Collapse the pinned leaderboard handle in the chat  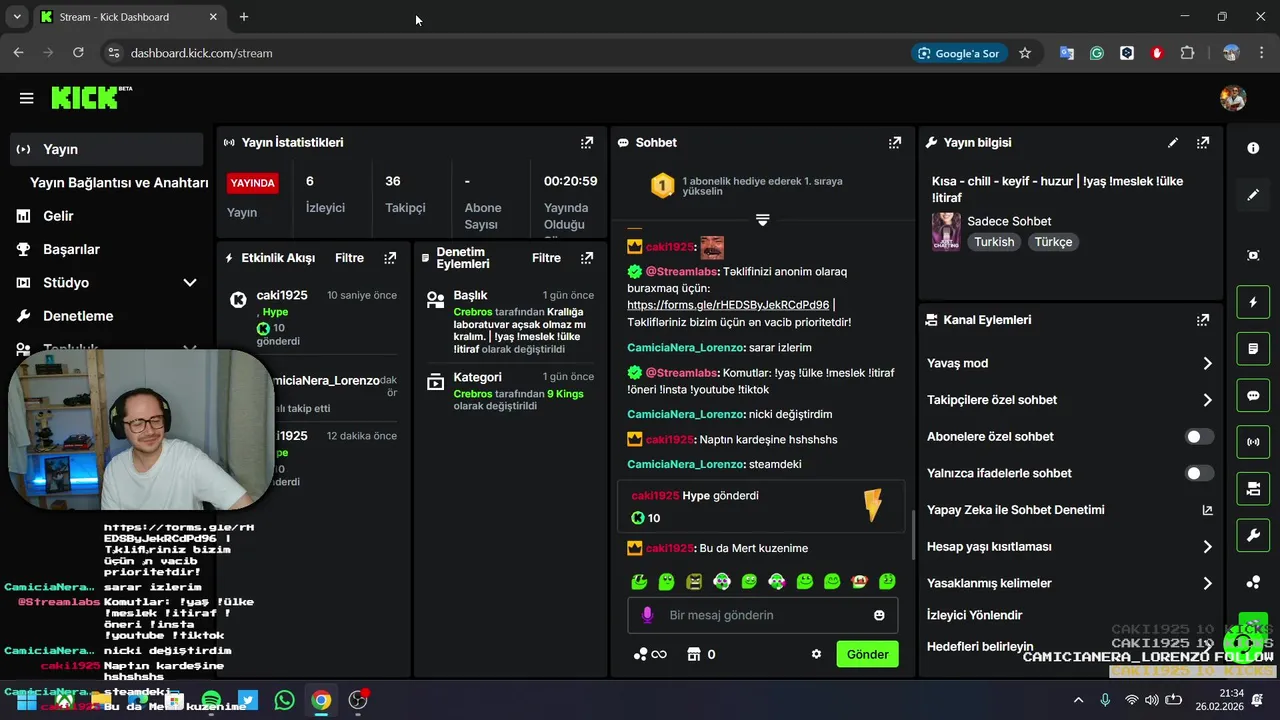coord(762,219)
